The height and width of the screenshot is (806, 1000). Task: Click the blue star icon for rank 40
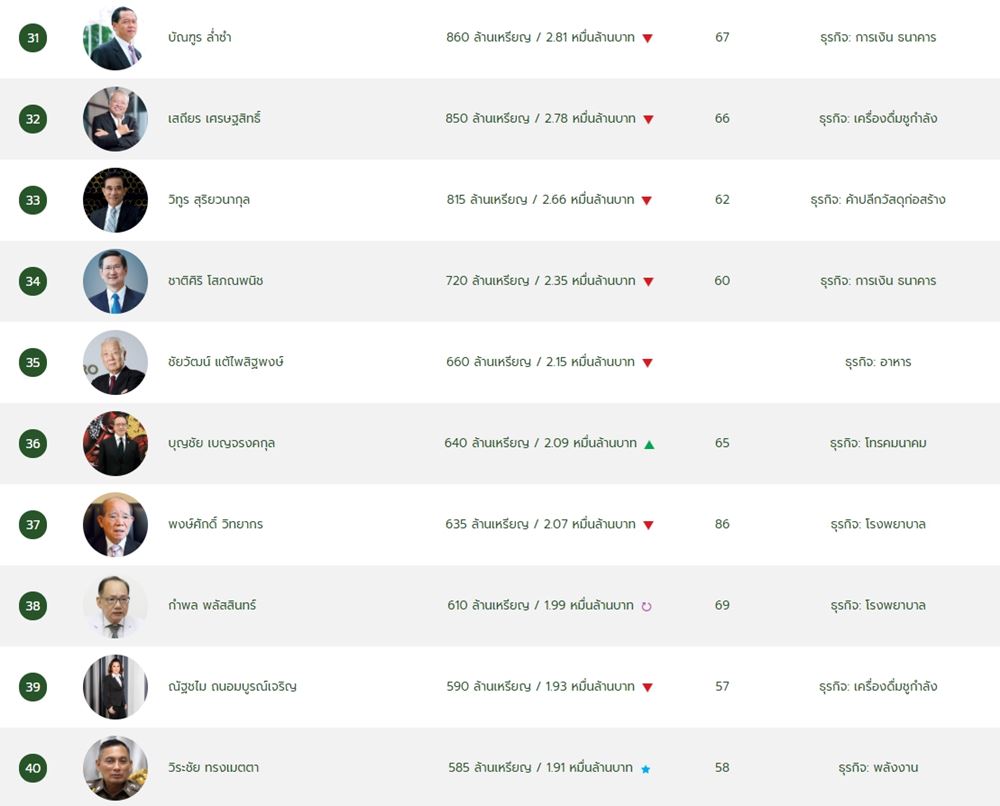645,769
